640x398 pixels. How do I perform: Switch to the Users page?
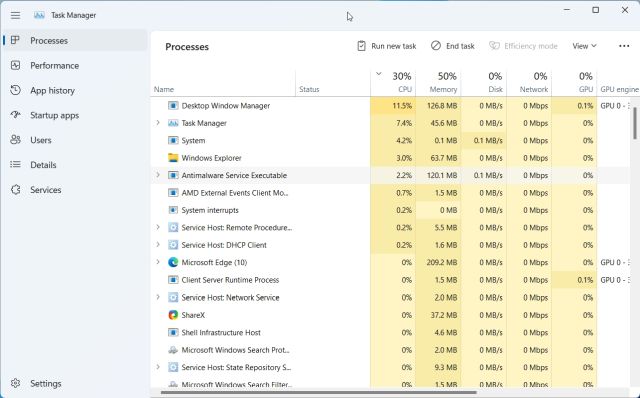(x=75, y=140)
